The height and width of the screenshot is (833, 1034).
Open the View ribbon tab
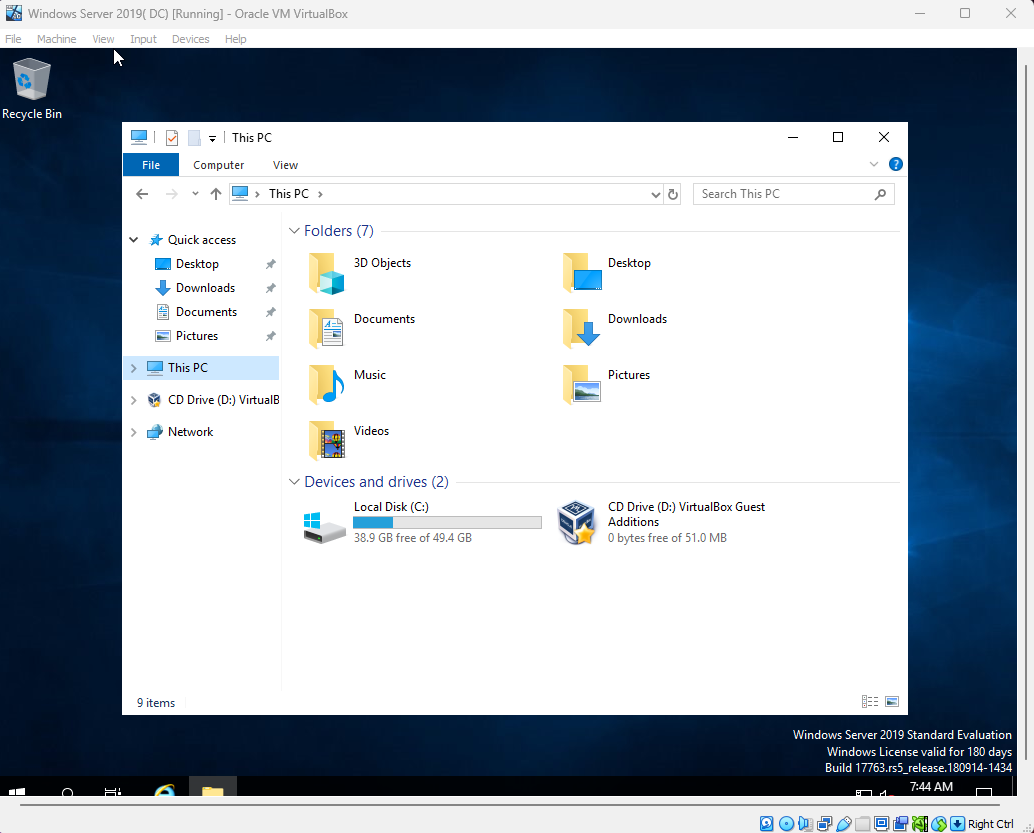(286, 165)
